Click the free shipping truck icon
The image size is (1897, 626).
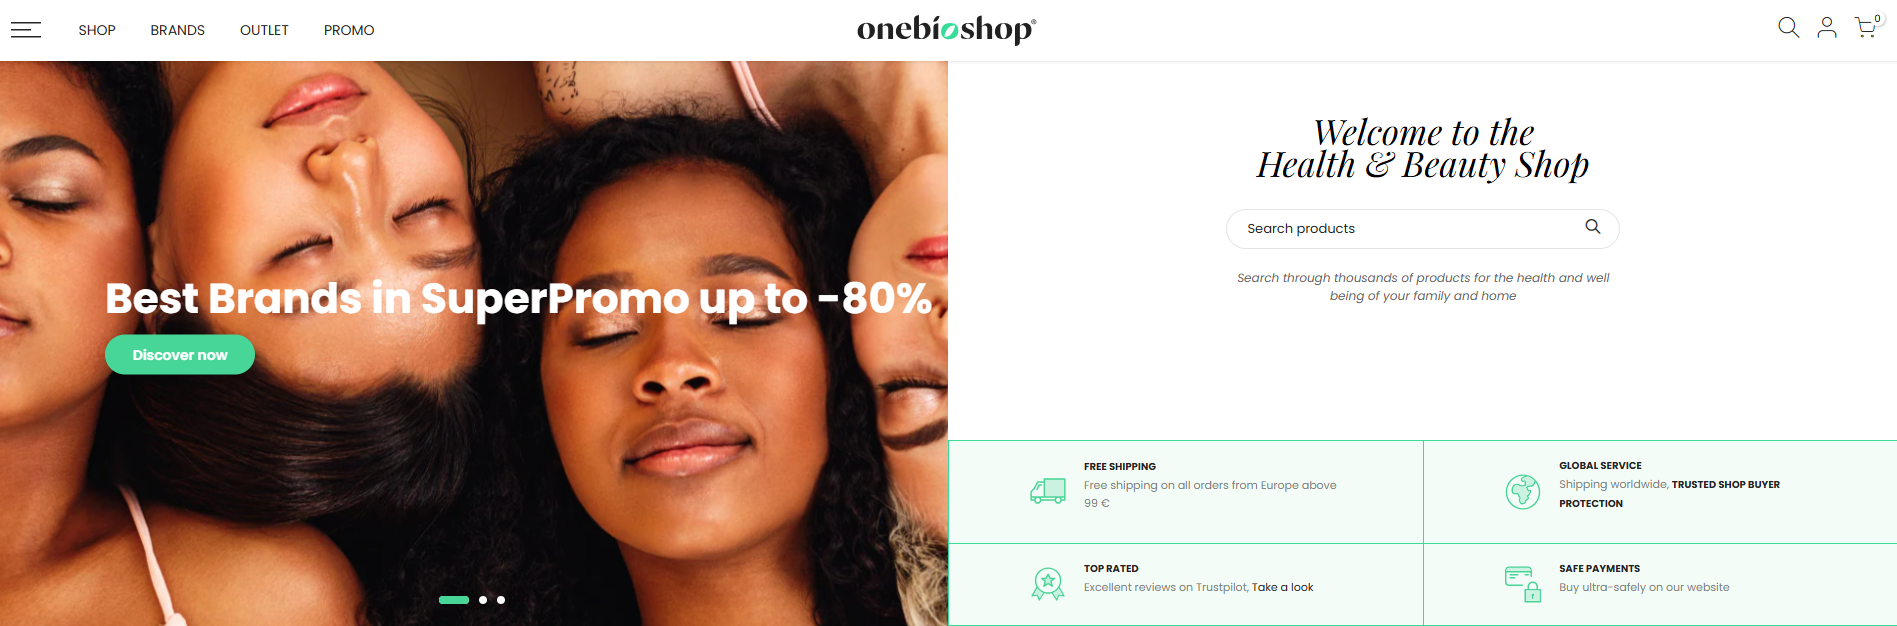click(x=1048, y=490)
